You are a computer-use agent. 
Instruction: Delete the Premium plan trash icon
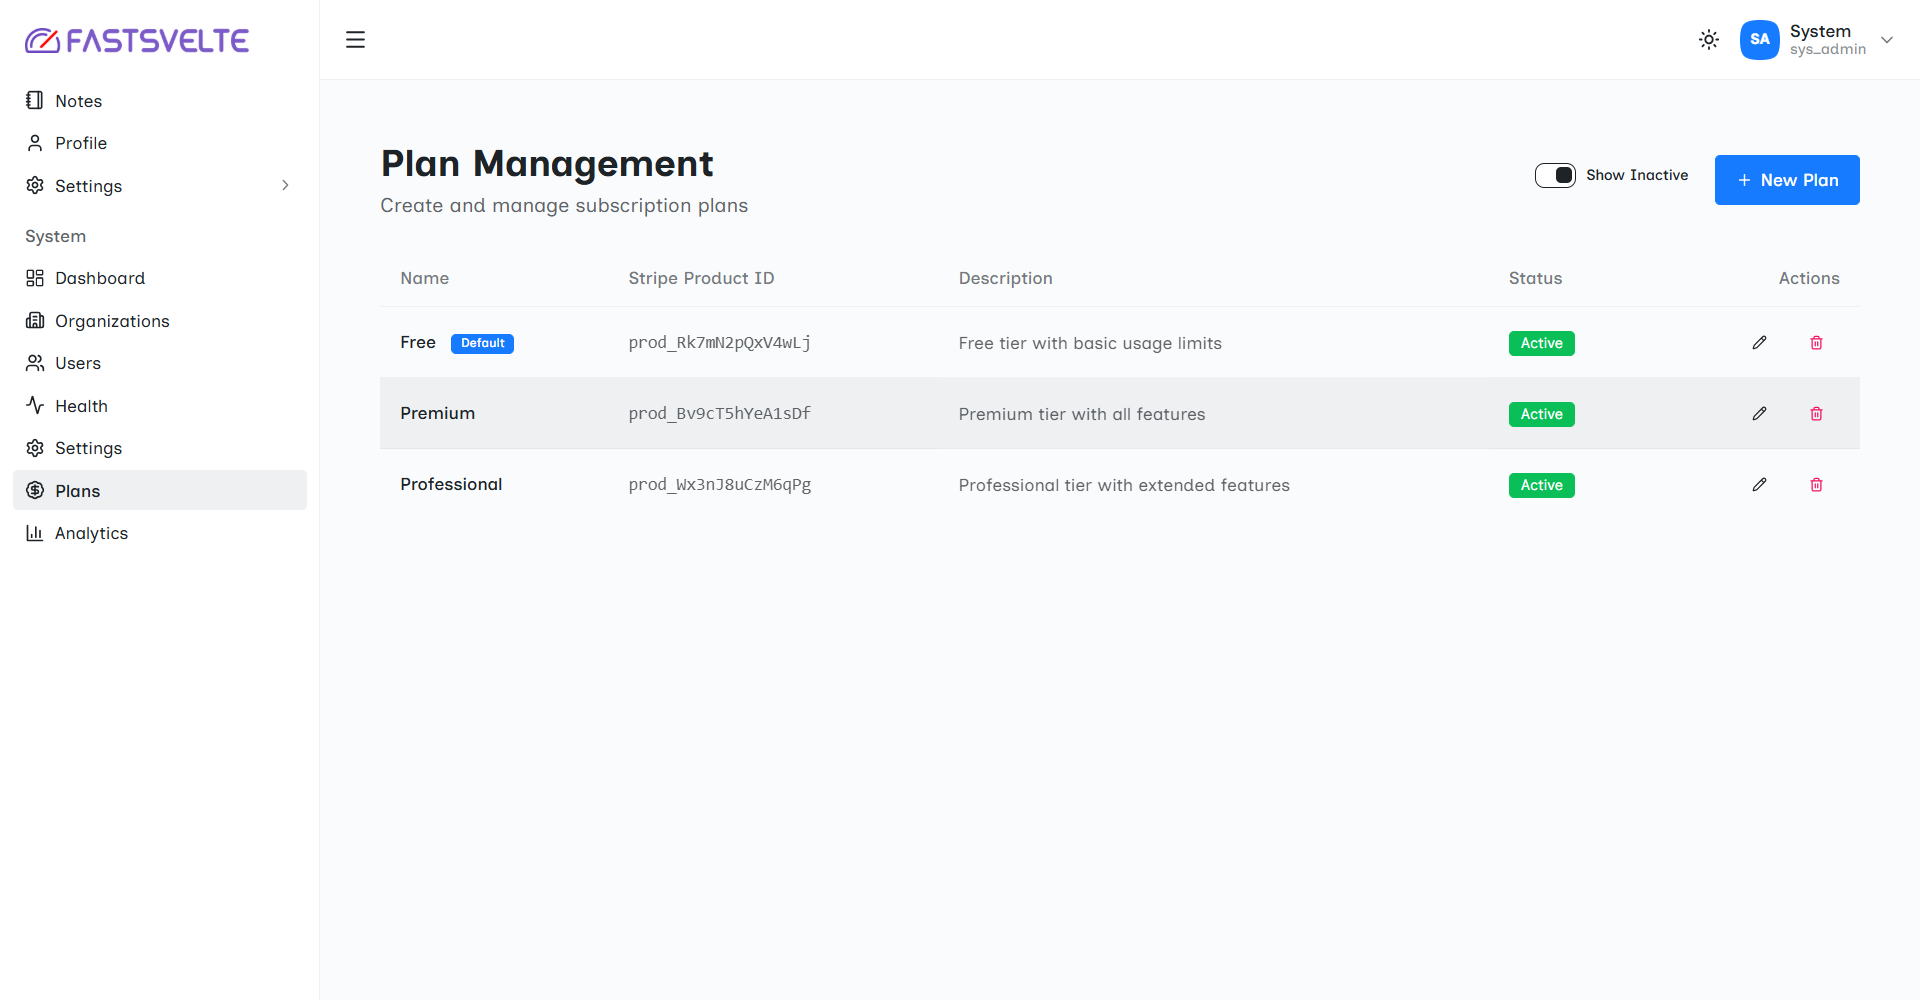coord(1817,414)
